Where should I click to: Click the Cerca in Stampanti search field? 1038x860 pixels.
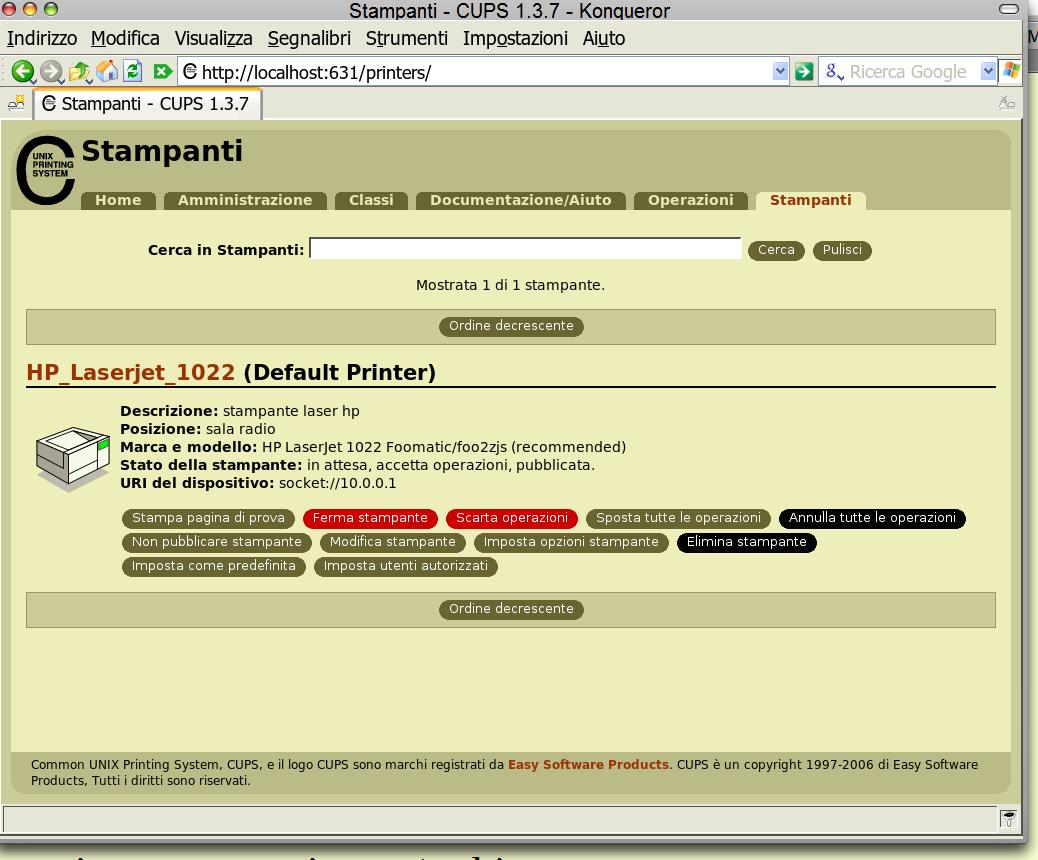pyautogui.click(x=525, y=248)
